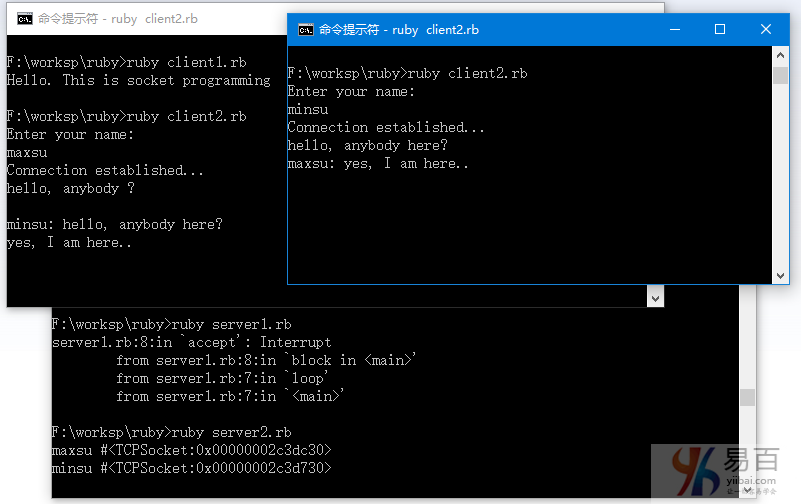
Task: Click empty scrollbar track in front window
Action: 780,180
